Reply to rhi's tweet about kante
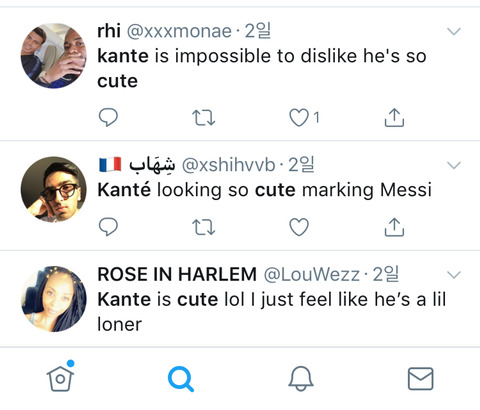The height and width of the screenshot is (410, 480). click(x=108, y=117)
